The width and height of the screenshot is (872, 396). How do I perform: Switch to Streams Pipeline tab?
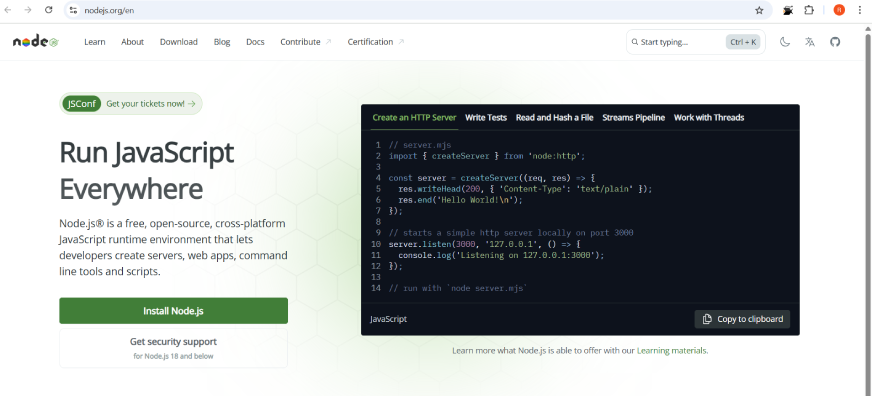(x=633, y=117)
